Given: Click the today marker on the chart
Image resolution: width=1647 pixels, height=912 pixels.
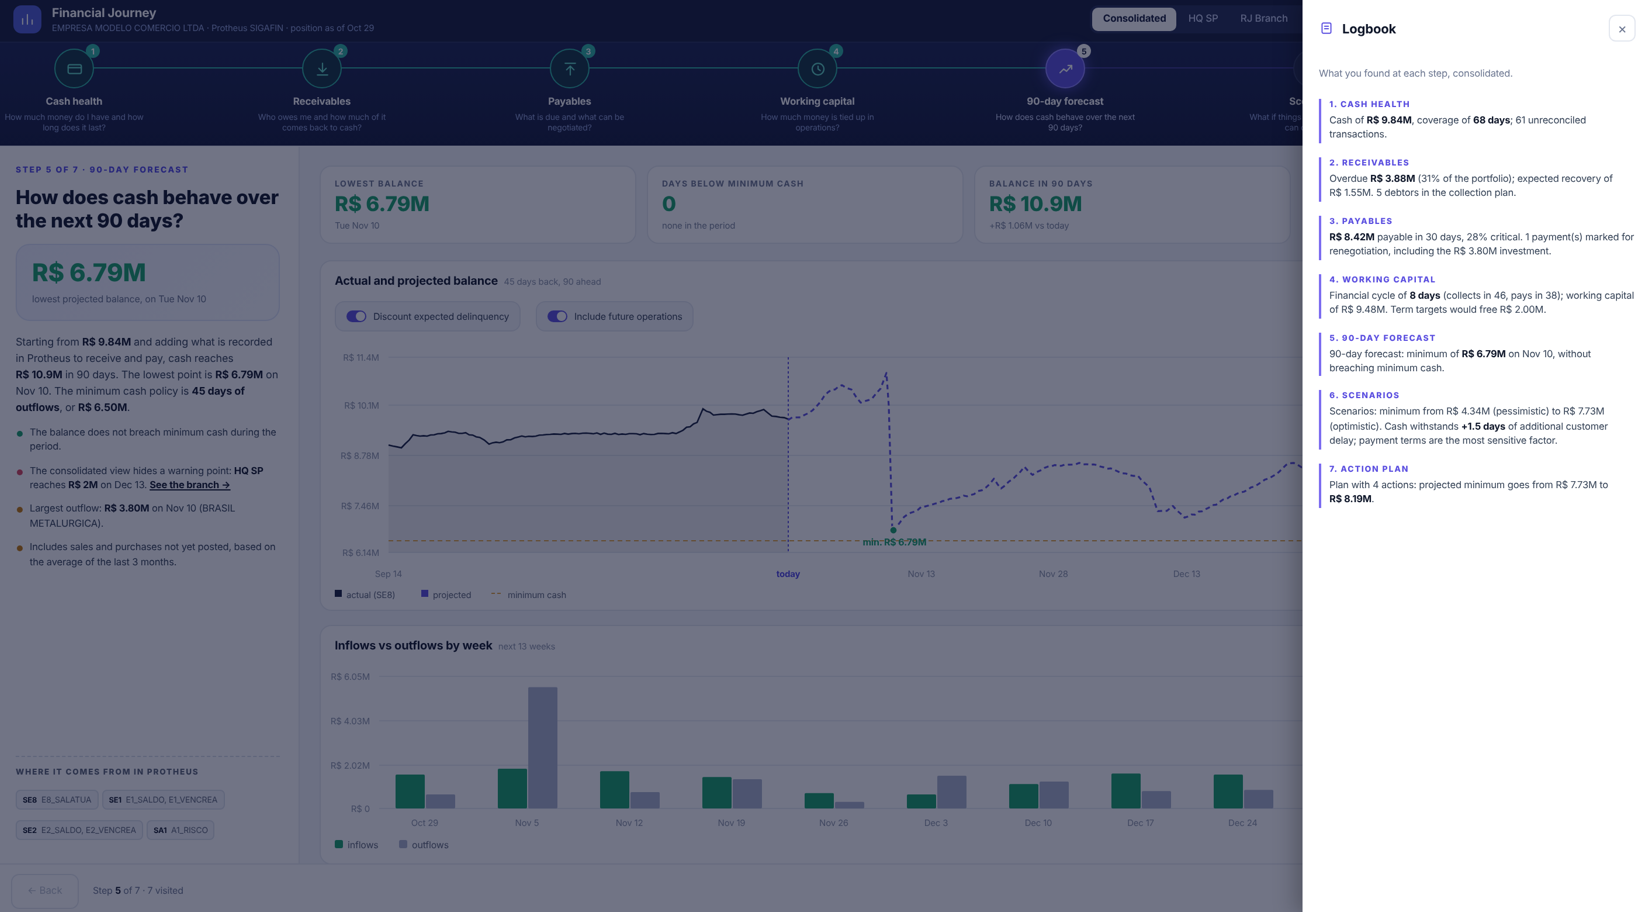Looking at the screenshot, I should click(788, 574).
